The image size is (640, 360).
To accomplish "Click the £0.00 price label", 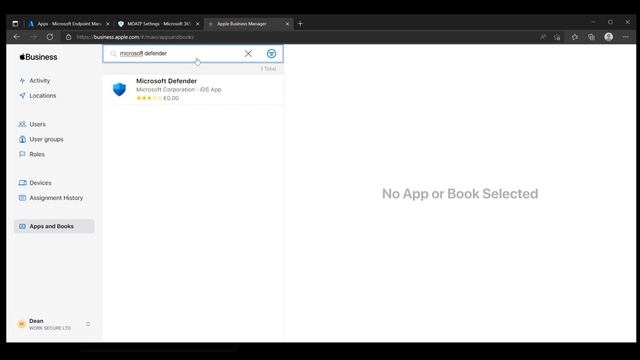I will (x=171, y=98).
